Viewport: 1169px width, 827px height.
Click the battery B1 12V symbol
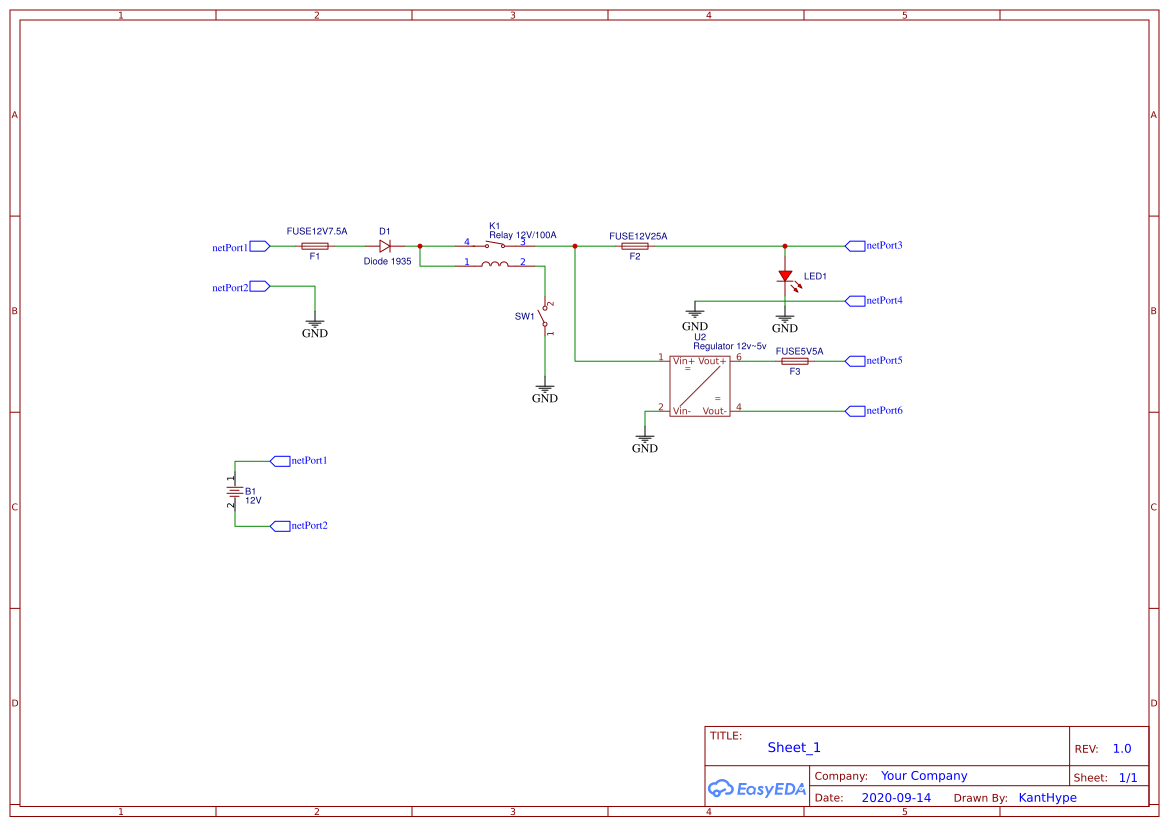(x=237, y=493)
